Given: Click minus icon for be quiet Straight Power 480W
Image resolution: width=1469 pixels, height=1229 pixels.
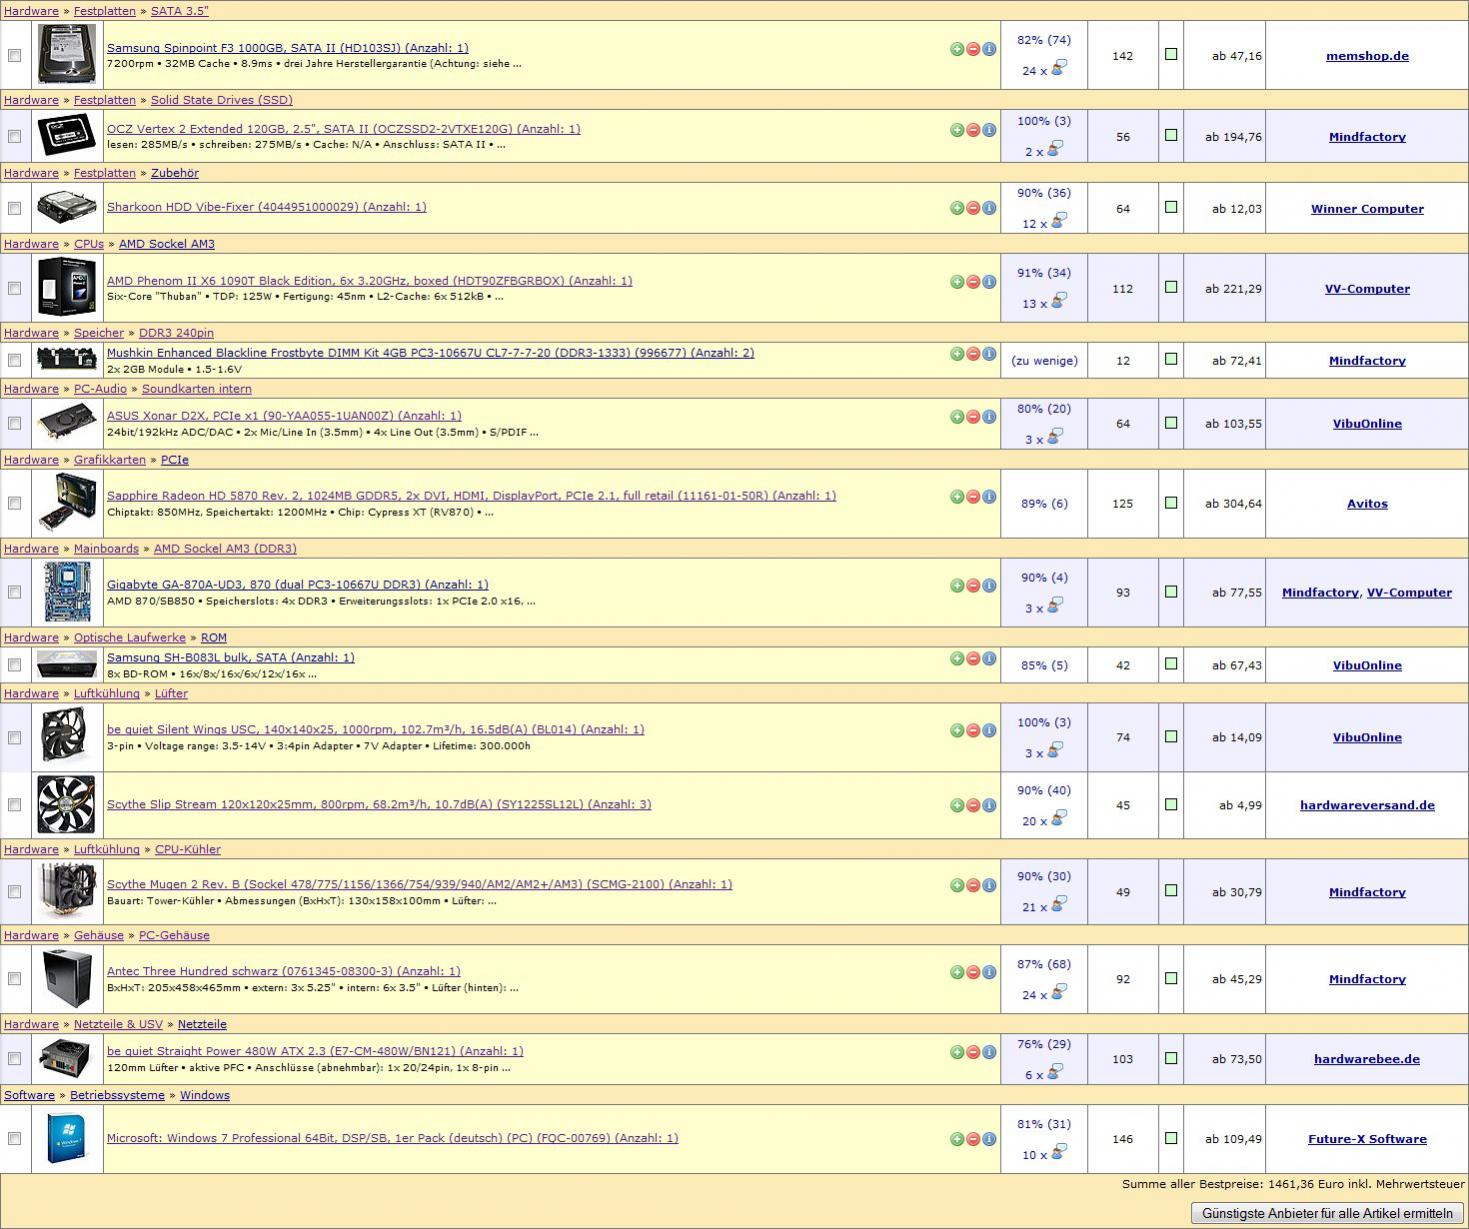Looking at the screenshot, I should tap(973, 1052).
